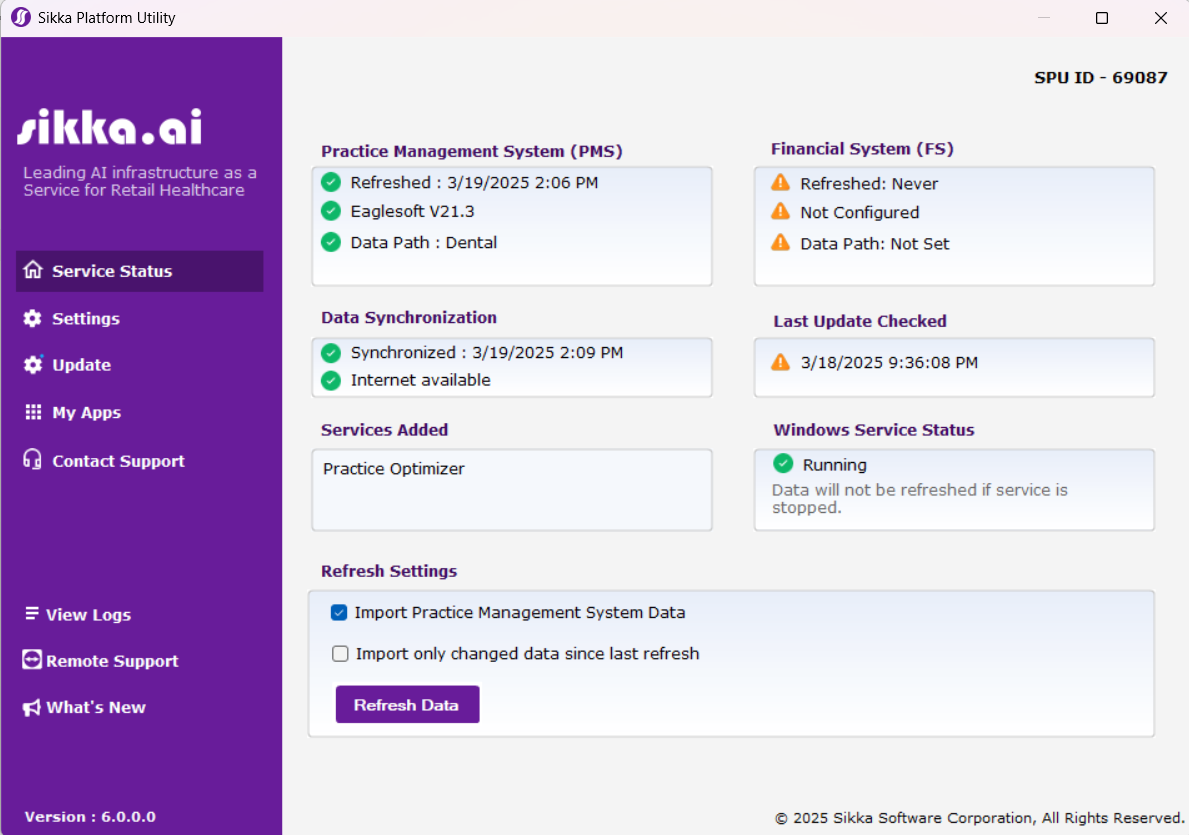
Task: Click the Contact Support headset icon
Action: (x=33, y=460)
